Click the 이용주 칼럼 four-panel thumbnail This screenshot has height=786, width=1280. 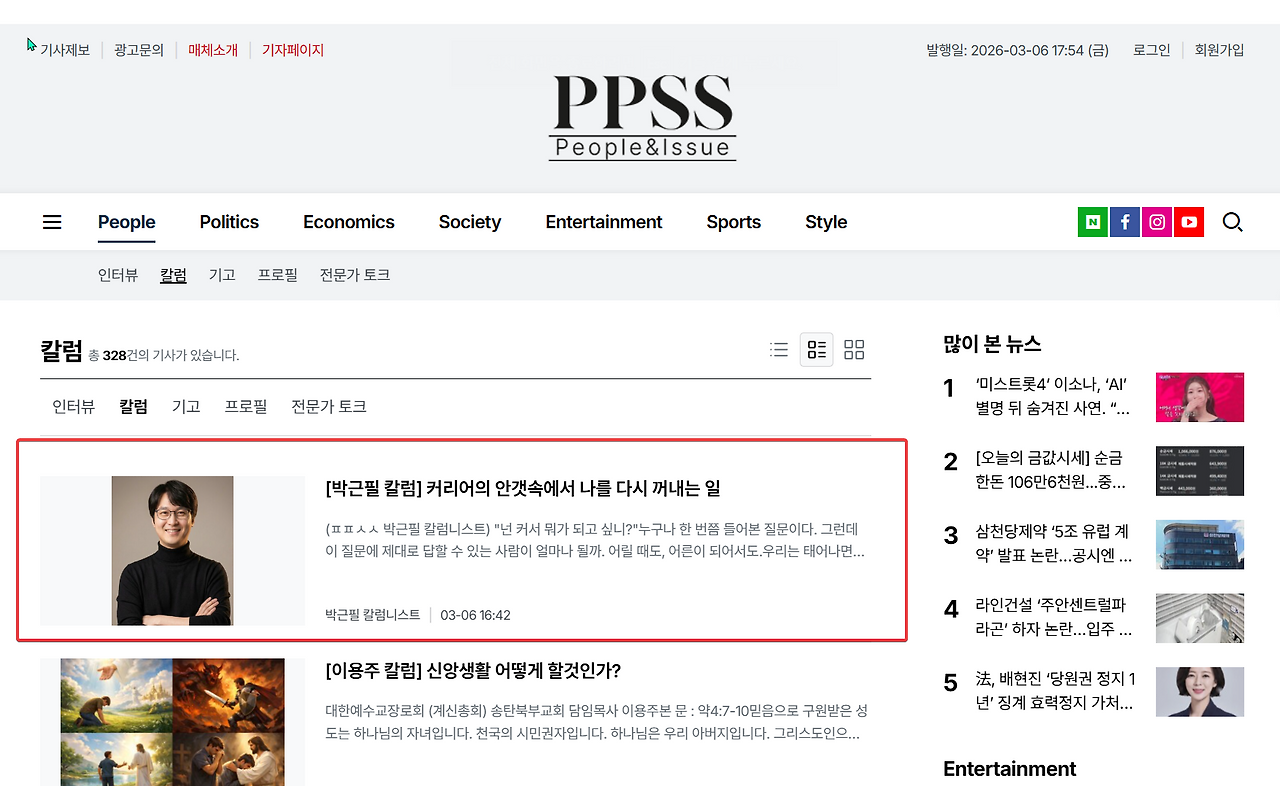pyautogui.click(x=172, y=722)
